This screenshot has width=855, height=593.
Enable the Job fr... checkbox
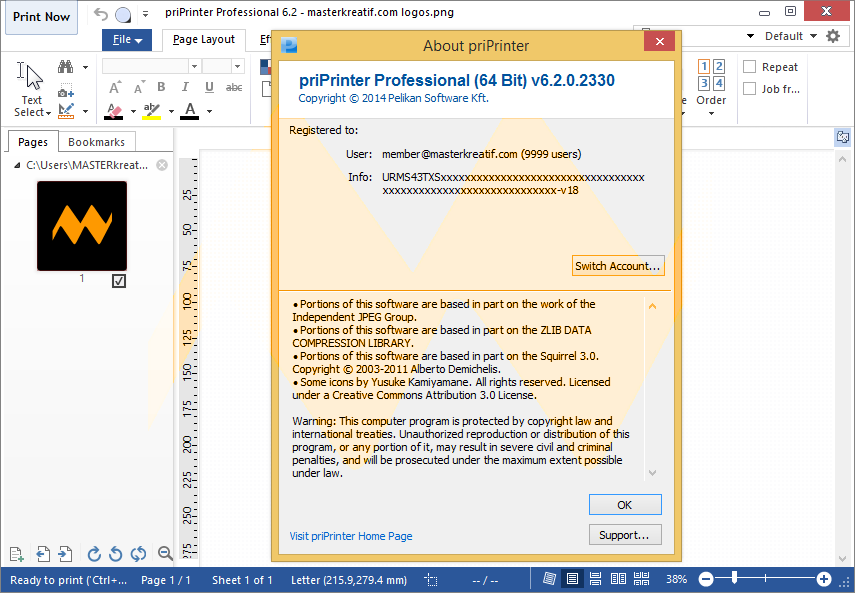(x=750, y=89)
